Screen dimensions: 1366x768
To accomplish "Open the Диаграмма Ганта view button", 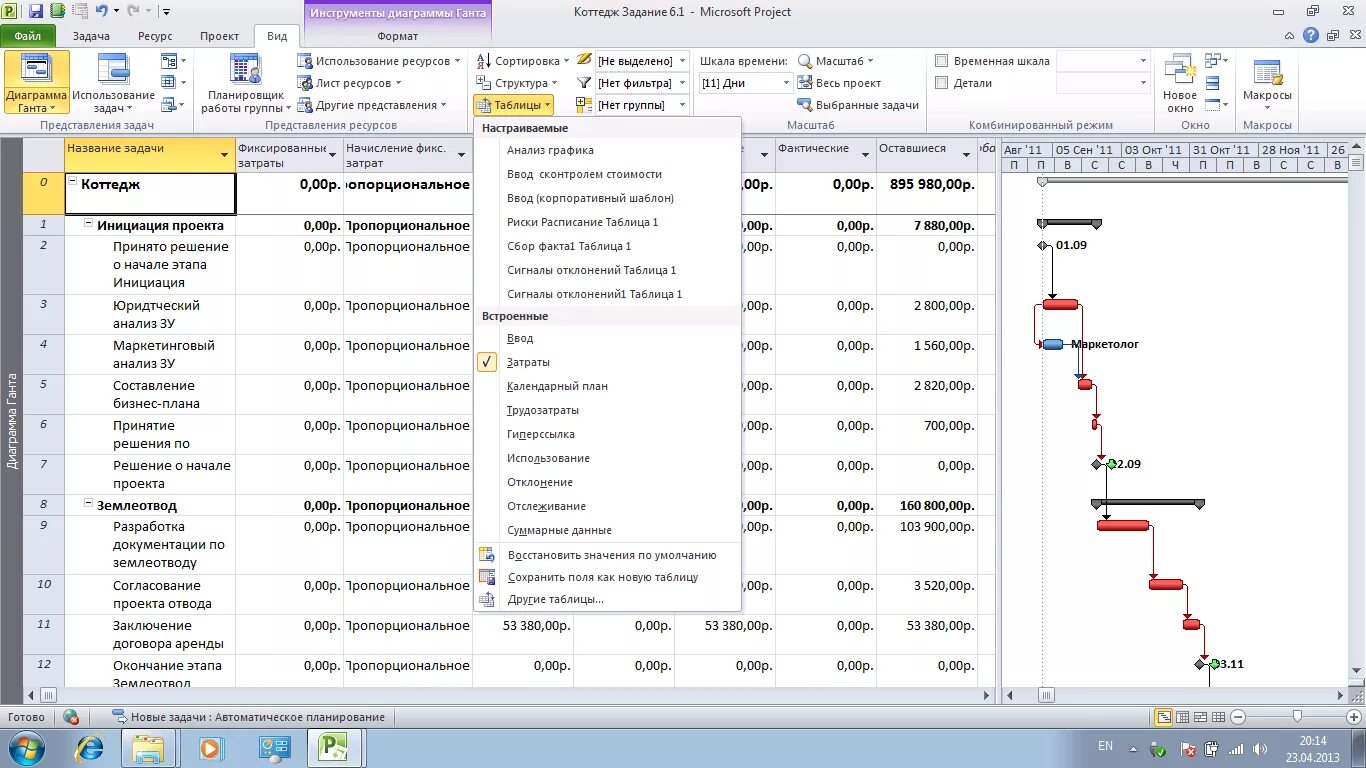I will pyautogui.click(x=36, y=82).
